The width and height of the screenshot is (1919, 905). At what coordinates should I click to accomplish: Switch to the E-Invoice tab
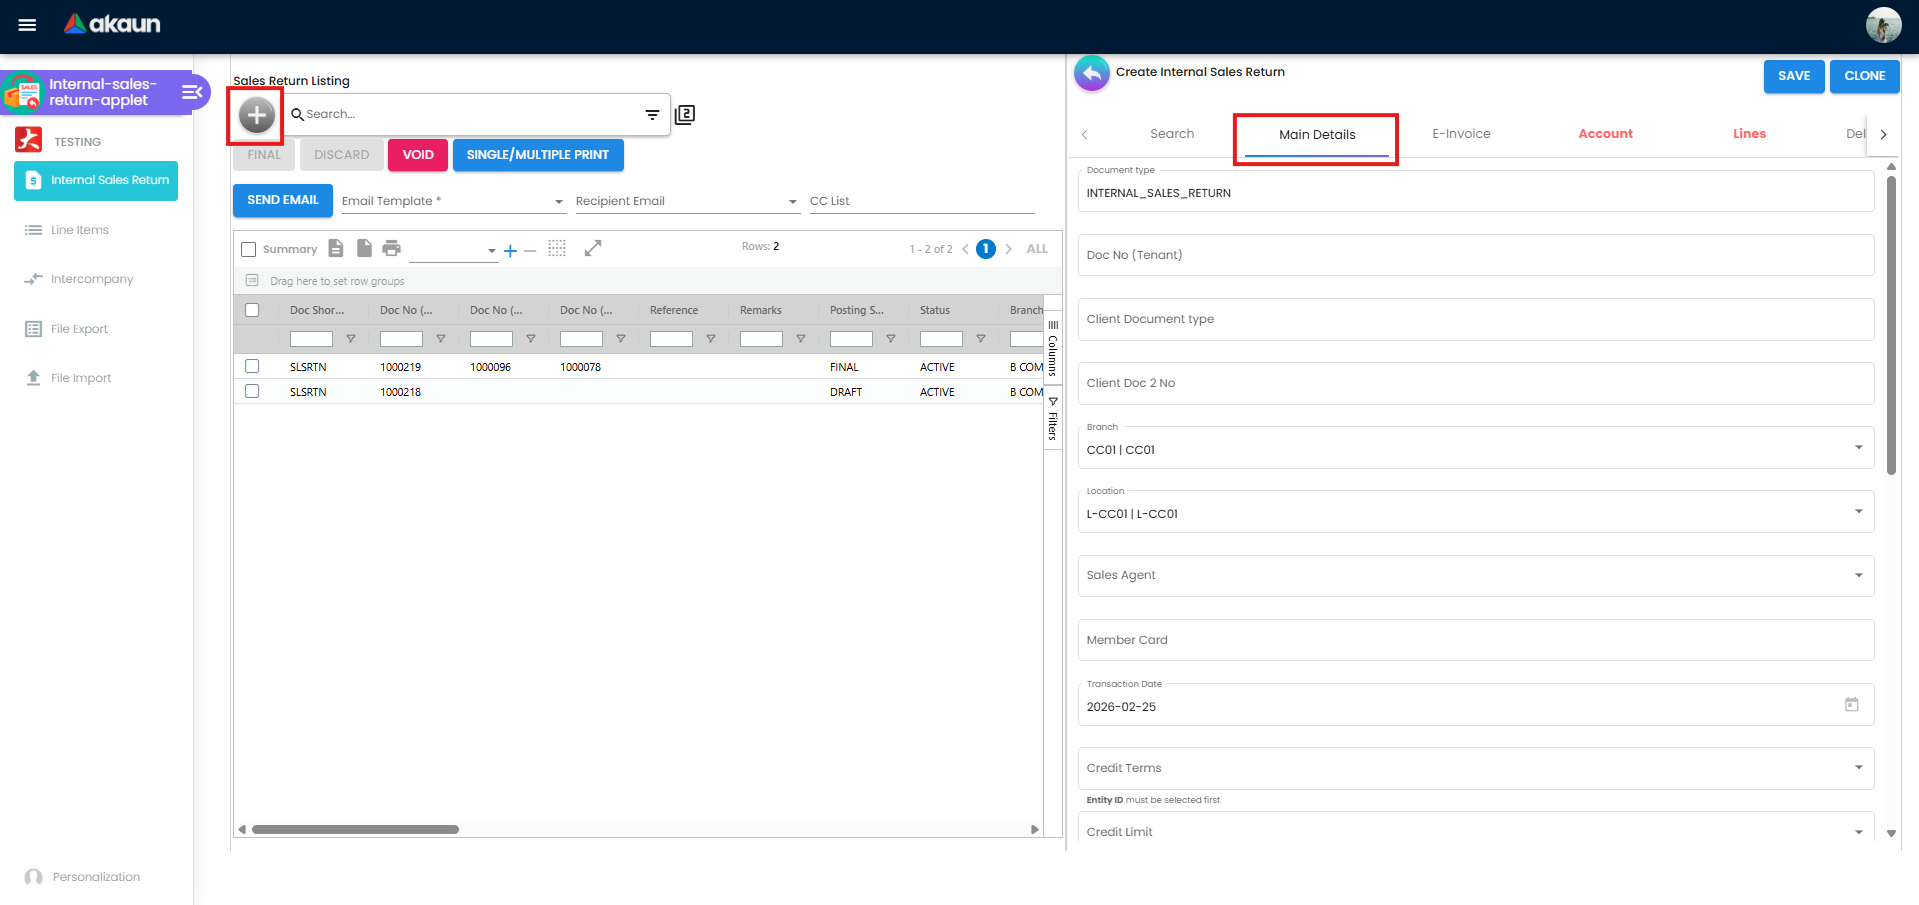(x=1461, y=133)
